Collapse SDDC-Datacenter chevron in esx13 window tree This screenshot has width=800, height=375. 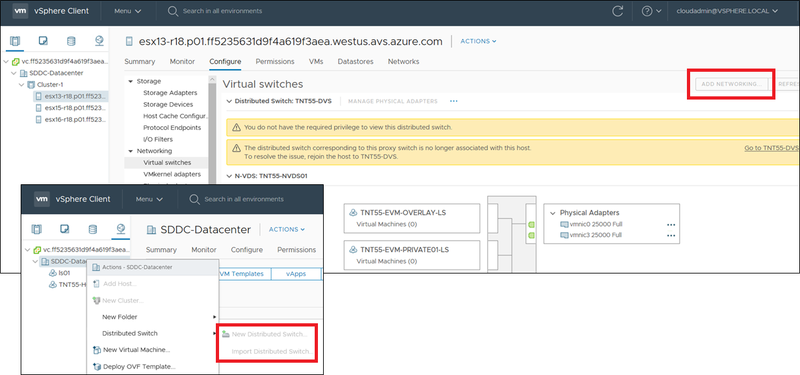[14, 73]
